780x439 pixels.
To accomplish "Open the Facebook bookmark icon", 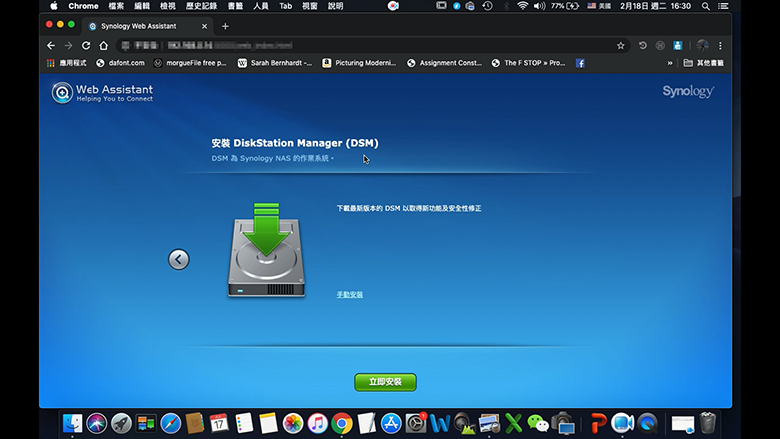I will tap(580, 63).
